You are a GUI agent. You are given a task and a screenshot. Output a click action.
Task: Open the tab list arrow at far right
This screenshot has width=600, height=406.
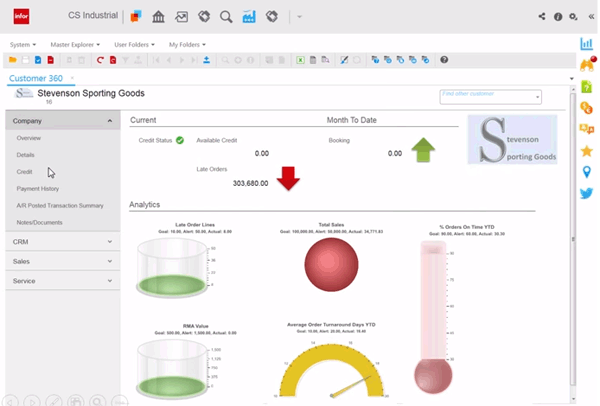point(572,79)
